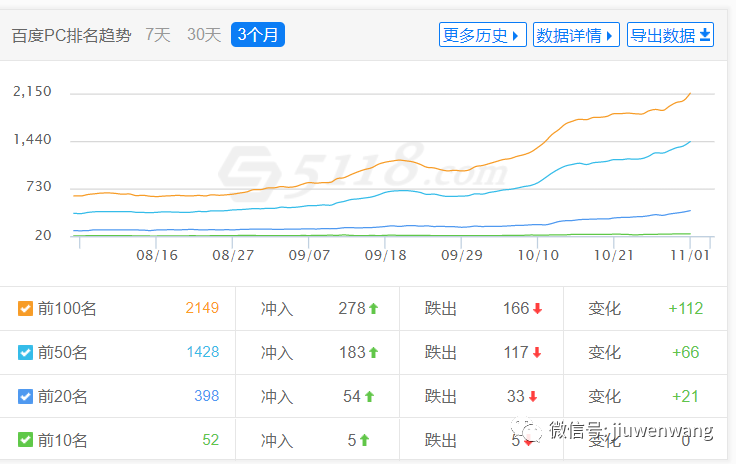
Task: Click the orange line's end point at 11/01
Action: coord(690,94)
